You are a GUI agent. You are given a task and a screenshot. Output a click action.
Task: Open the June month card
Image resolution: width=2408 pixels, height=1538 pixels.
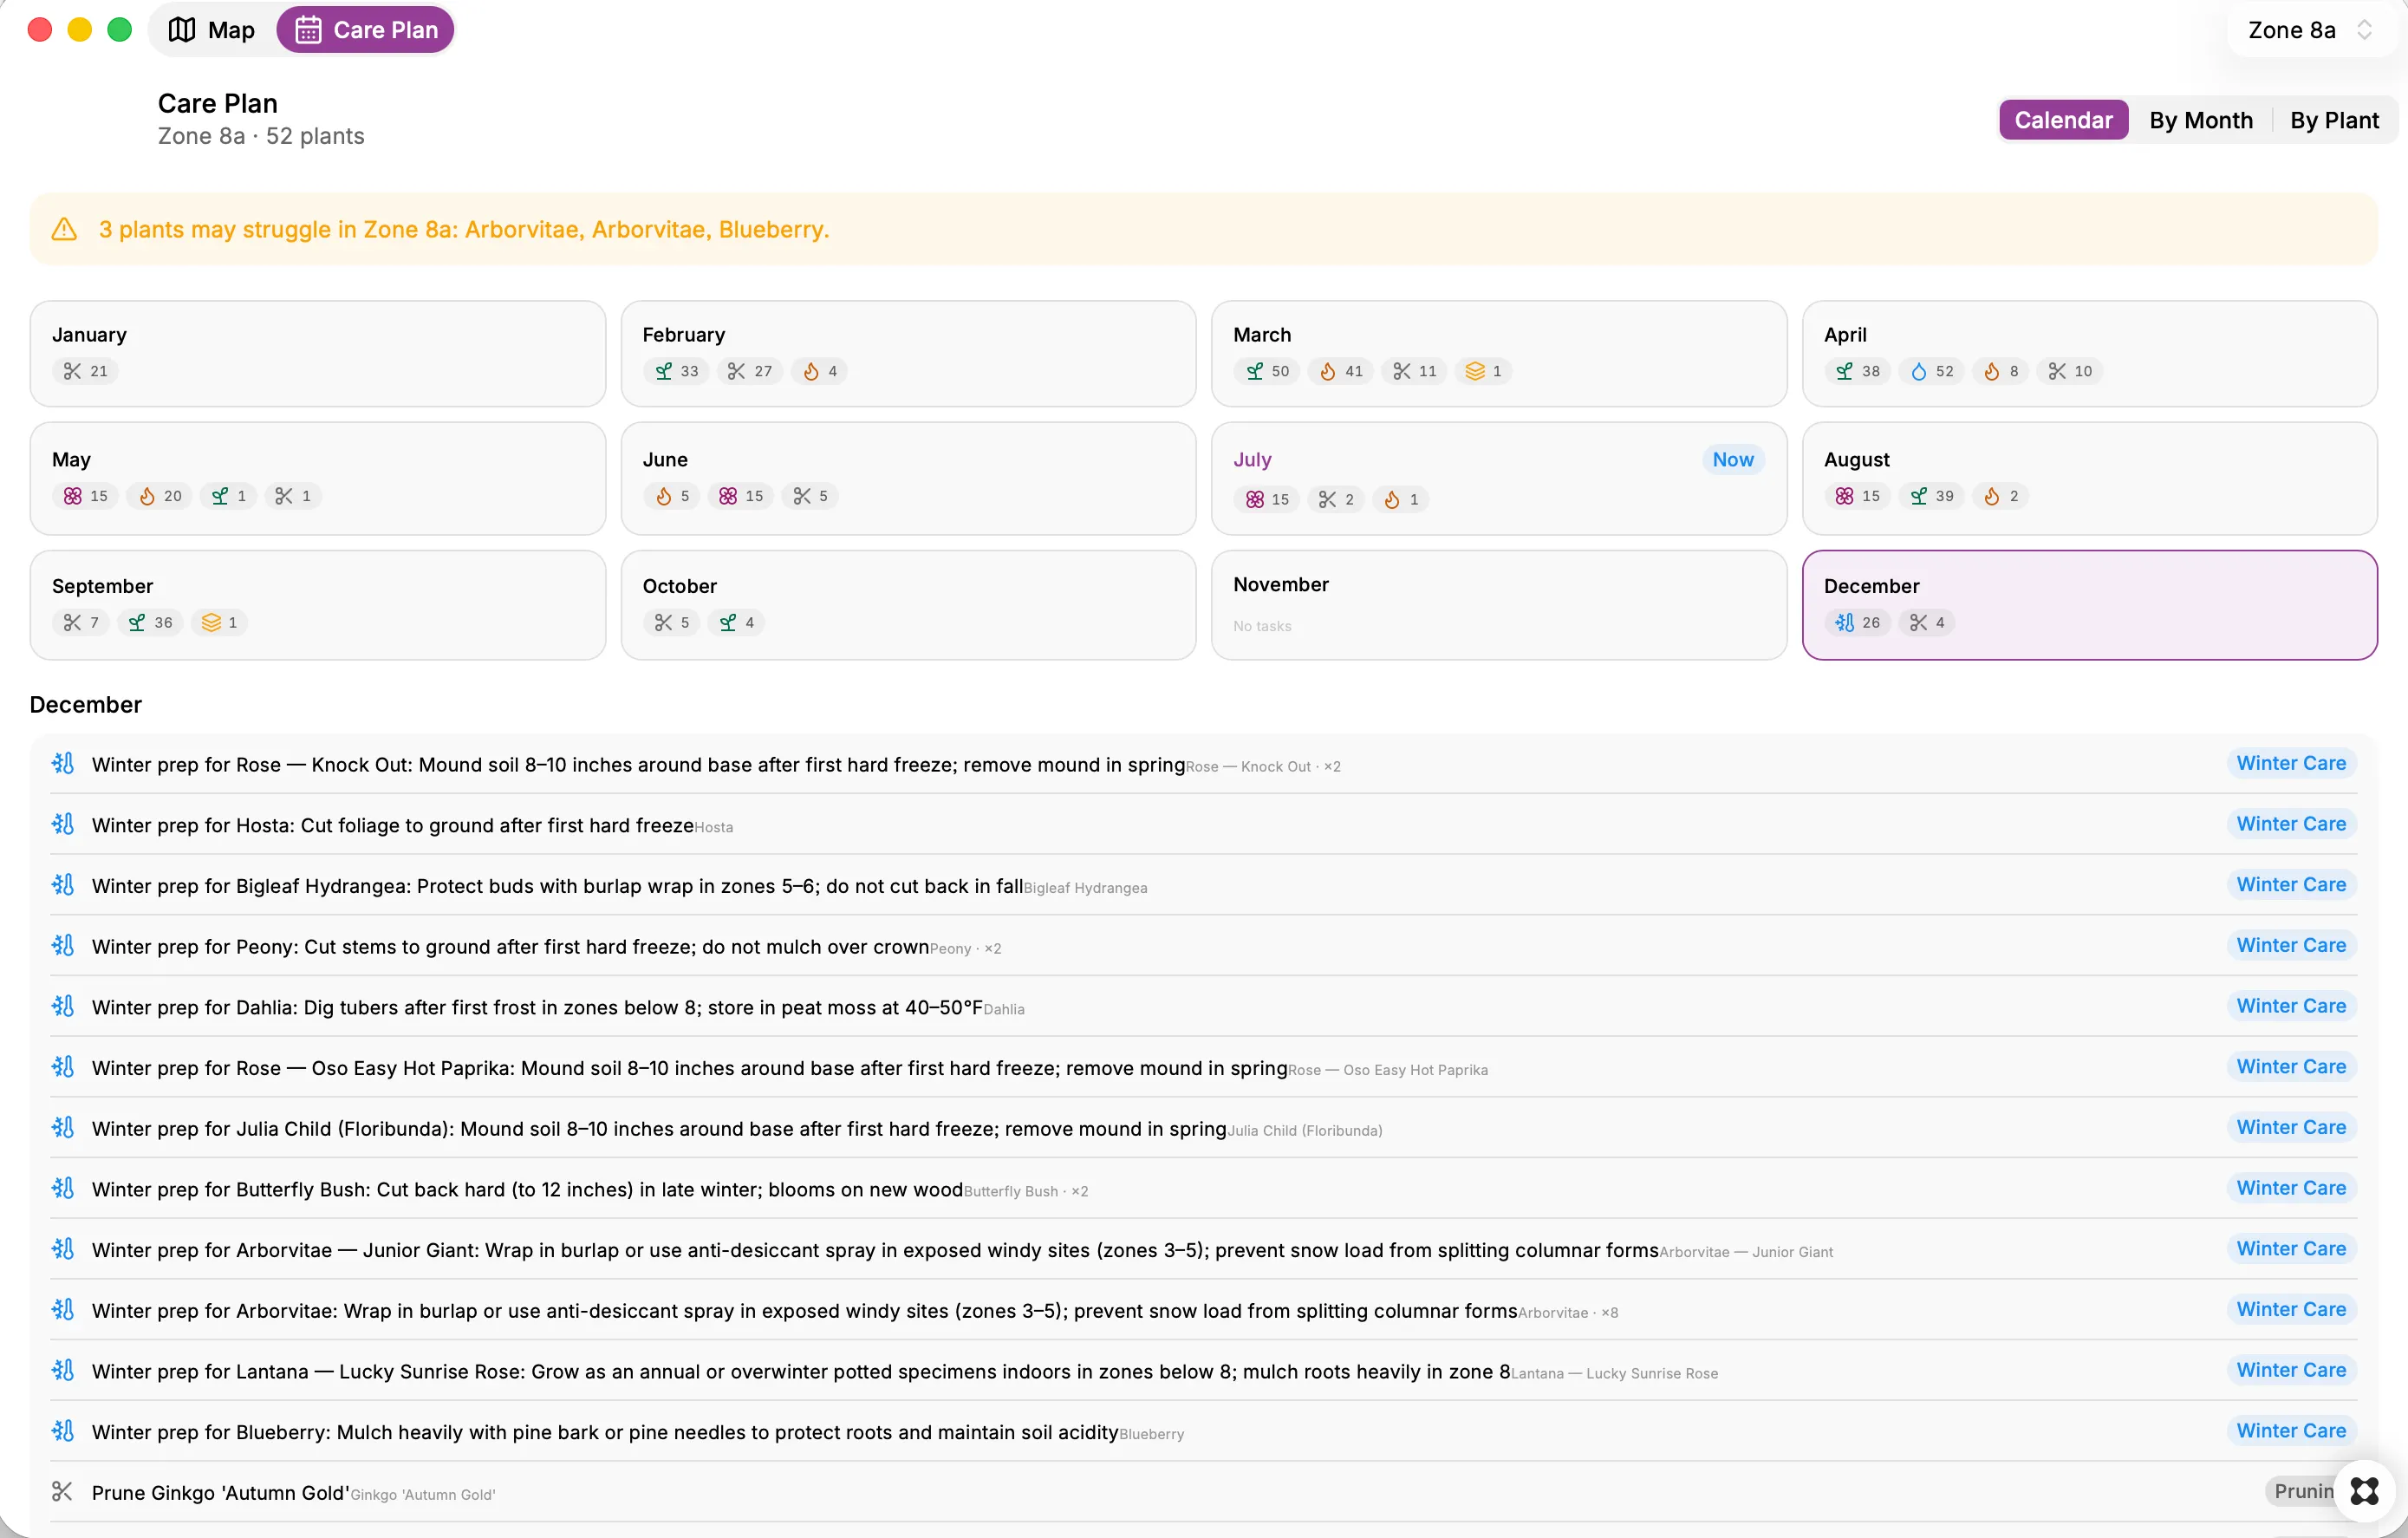(x=908, y=478)
